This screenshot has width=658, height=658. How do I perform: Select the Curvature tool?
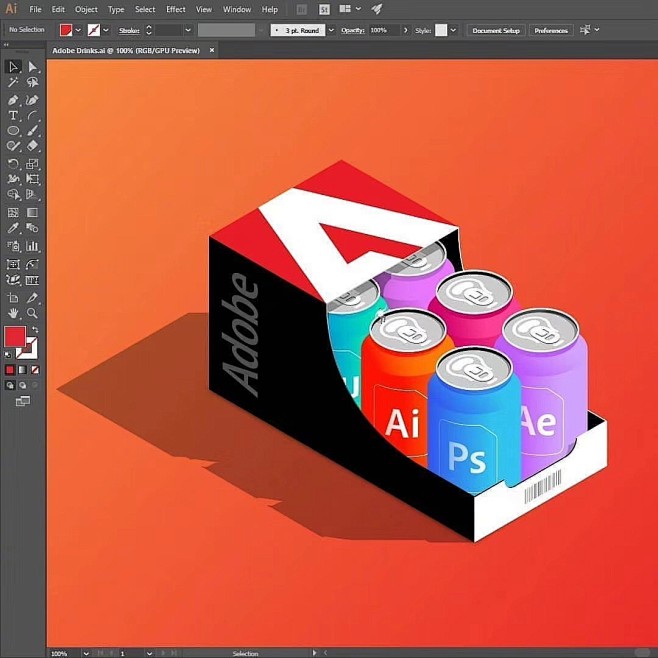coord(32,100)
